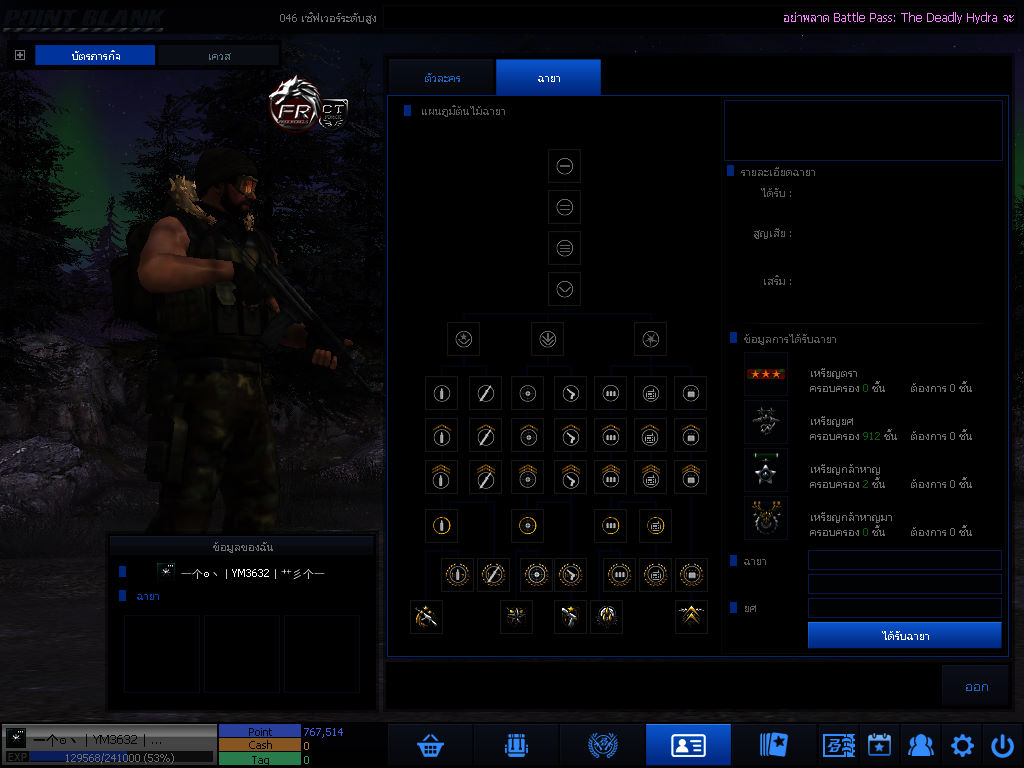1024x768 pixels.
Task: Click the ออก exit button
Action: coord(976,686)
